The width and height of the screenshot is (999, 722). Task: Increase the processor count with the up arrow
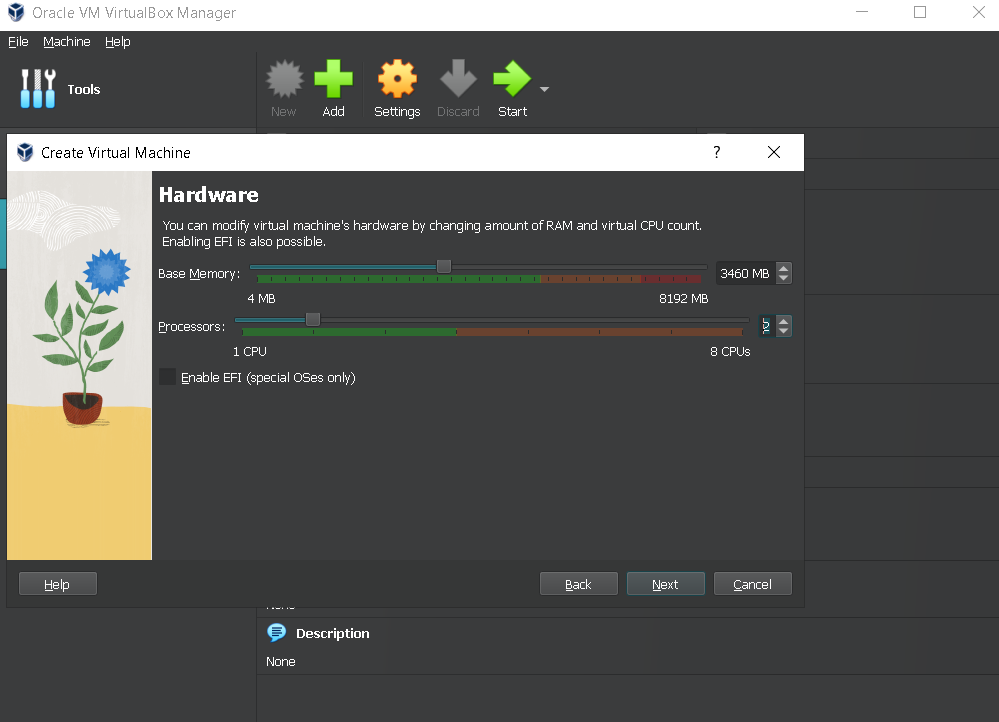pos(784,321)
